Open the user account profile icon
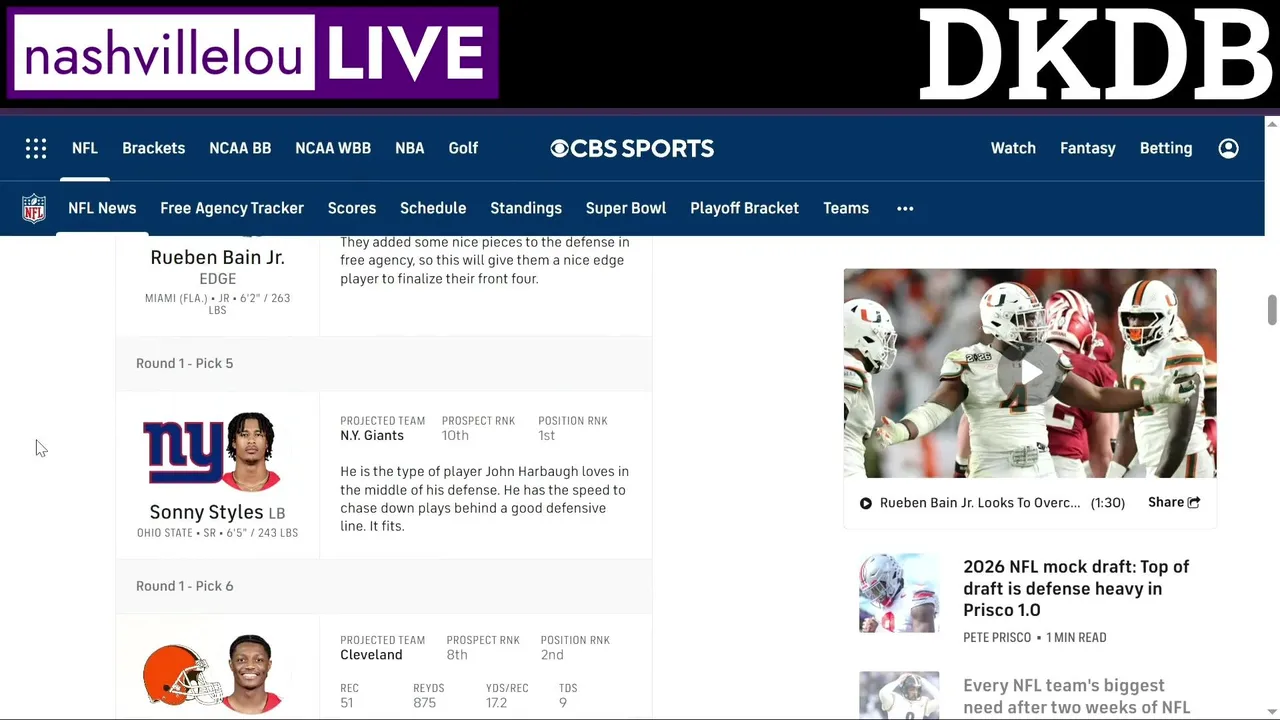This screenshot has width=1280, height=720. [x=1228, y=148]
